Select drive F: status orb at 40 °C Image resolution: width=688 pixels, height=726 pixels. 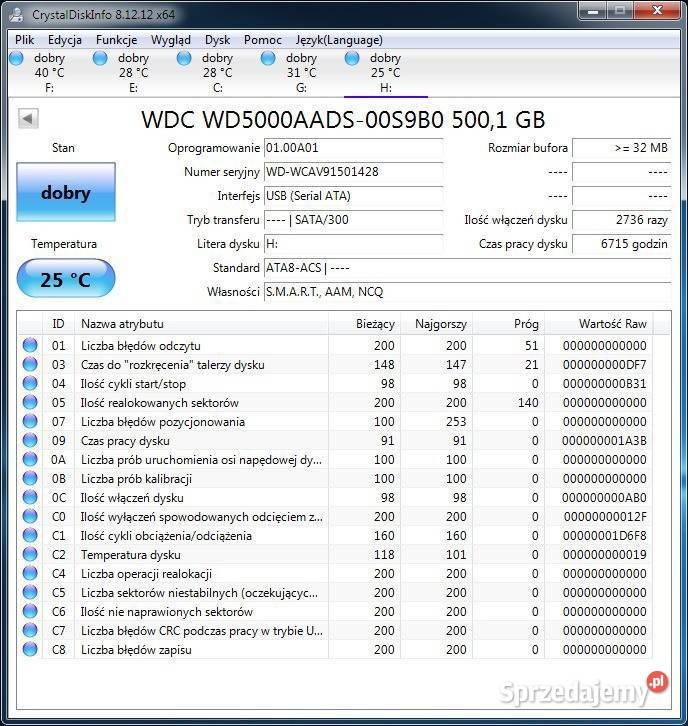[x=16, y=58]
